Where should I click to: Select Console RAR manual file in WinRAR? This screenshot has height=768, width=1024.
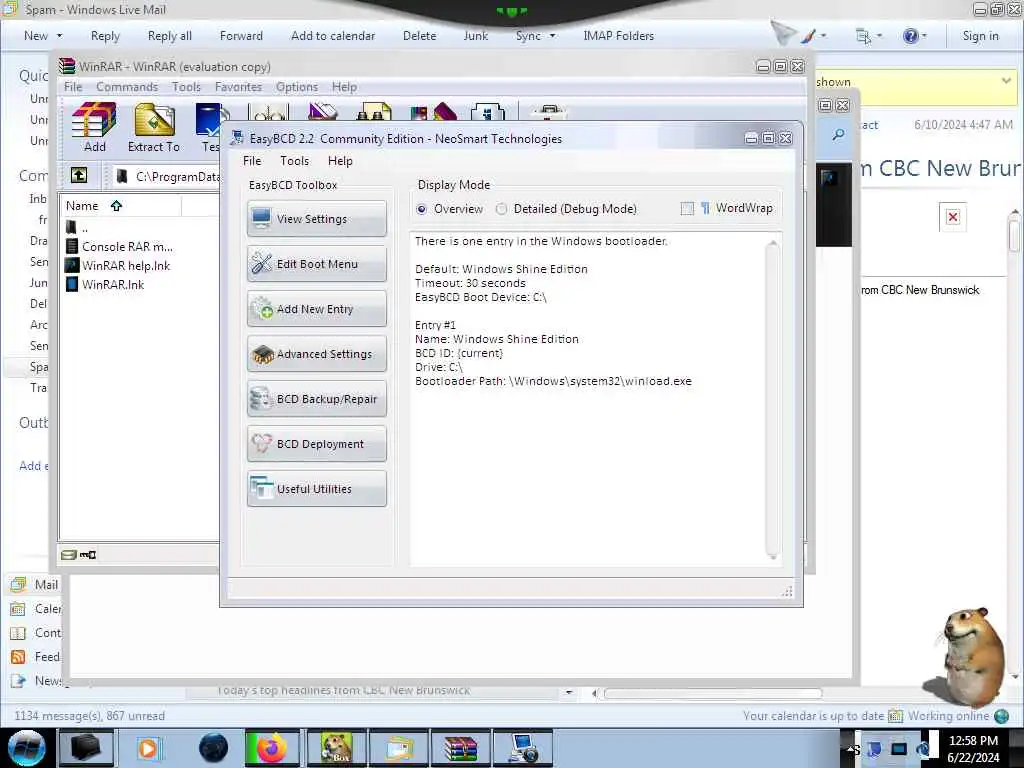tap(120, 247)
